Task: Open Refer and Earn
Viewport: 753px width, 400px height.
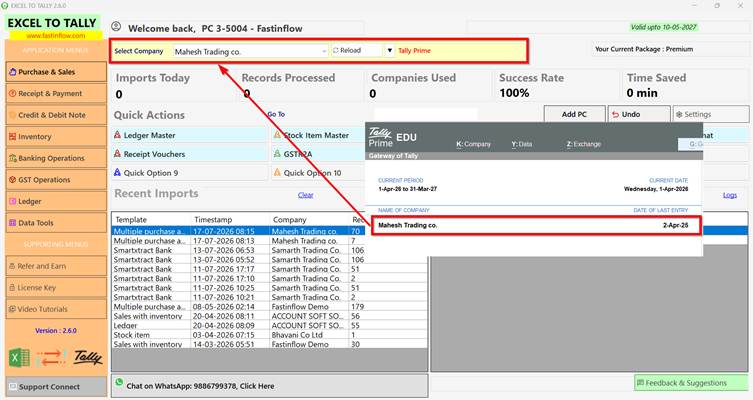Action: tap(56, 266)
